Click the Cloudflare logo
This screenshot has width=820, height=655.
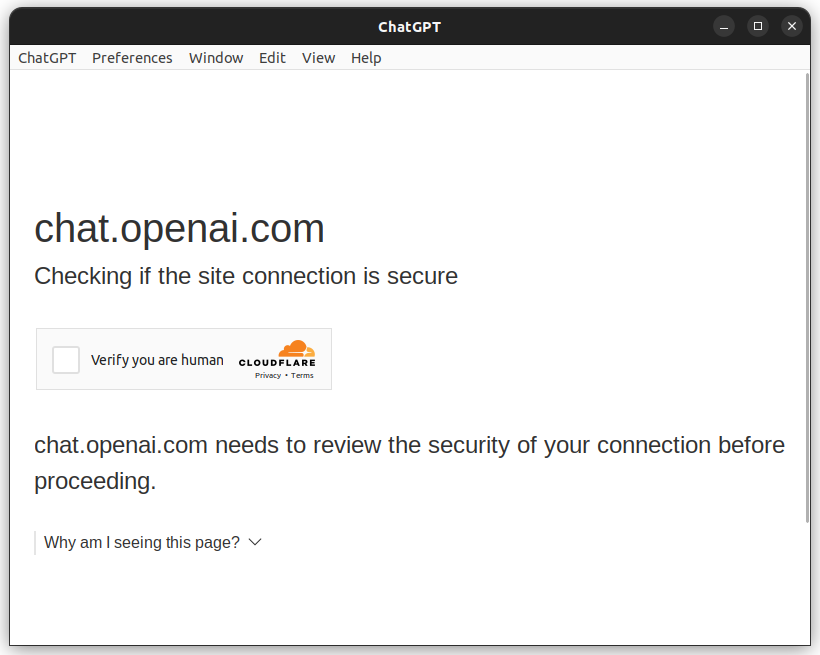pos(278,356)
